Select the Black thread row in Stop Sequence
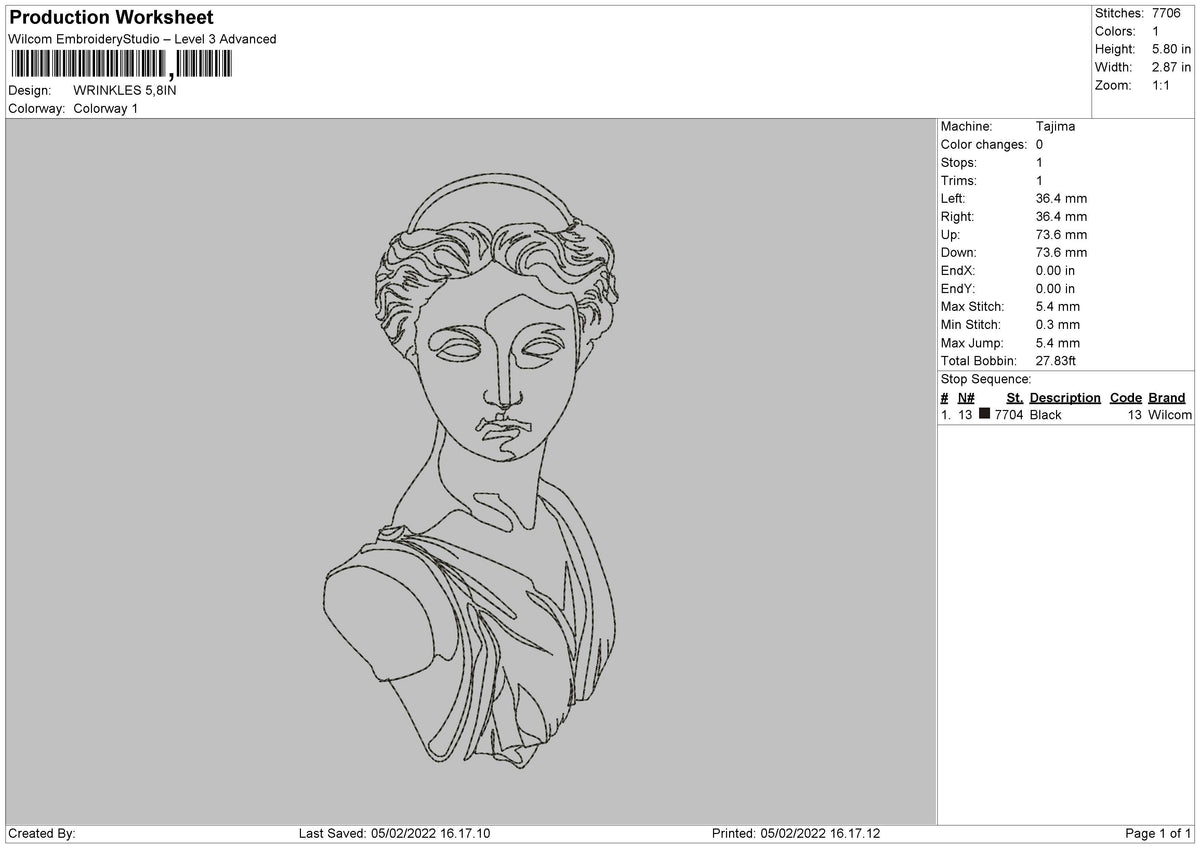Screen dimensions: 1200x848 pos(1065,414)
